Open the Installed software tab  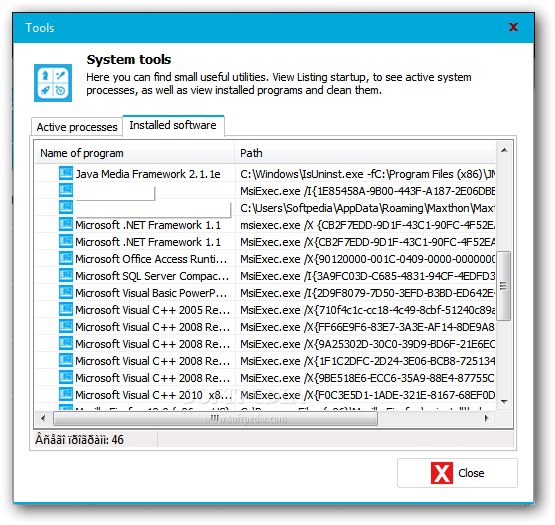173,125
